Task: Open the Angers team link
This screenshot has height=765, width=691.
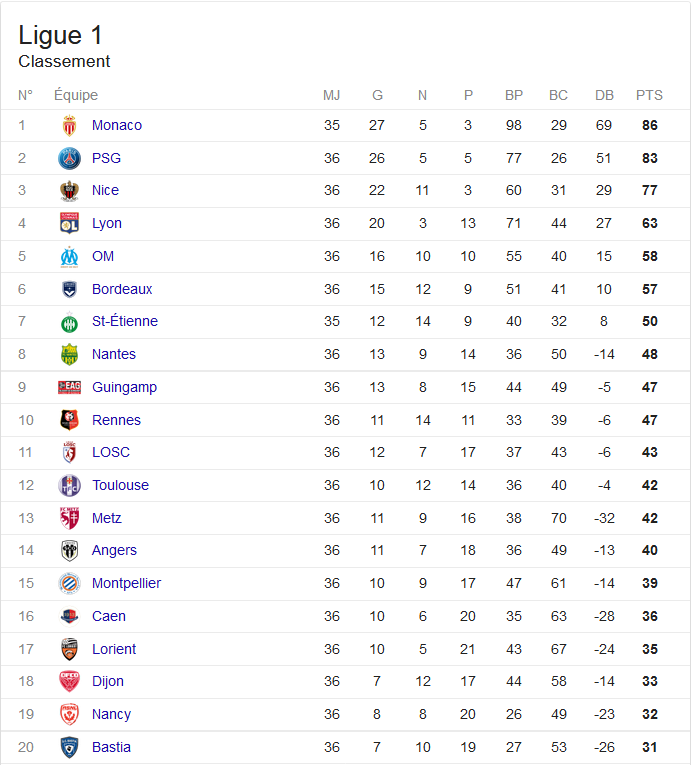Action: pos(114,550)
